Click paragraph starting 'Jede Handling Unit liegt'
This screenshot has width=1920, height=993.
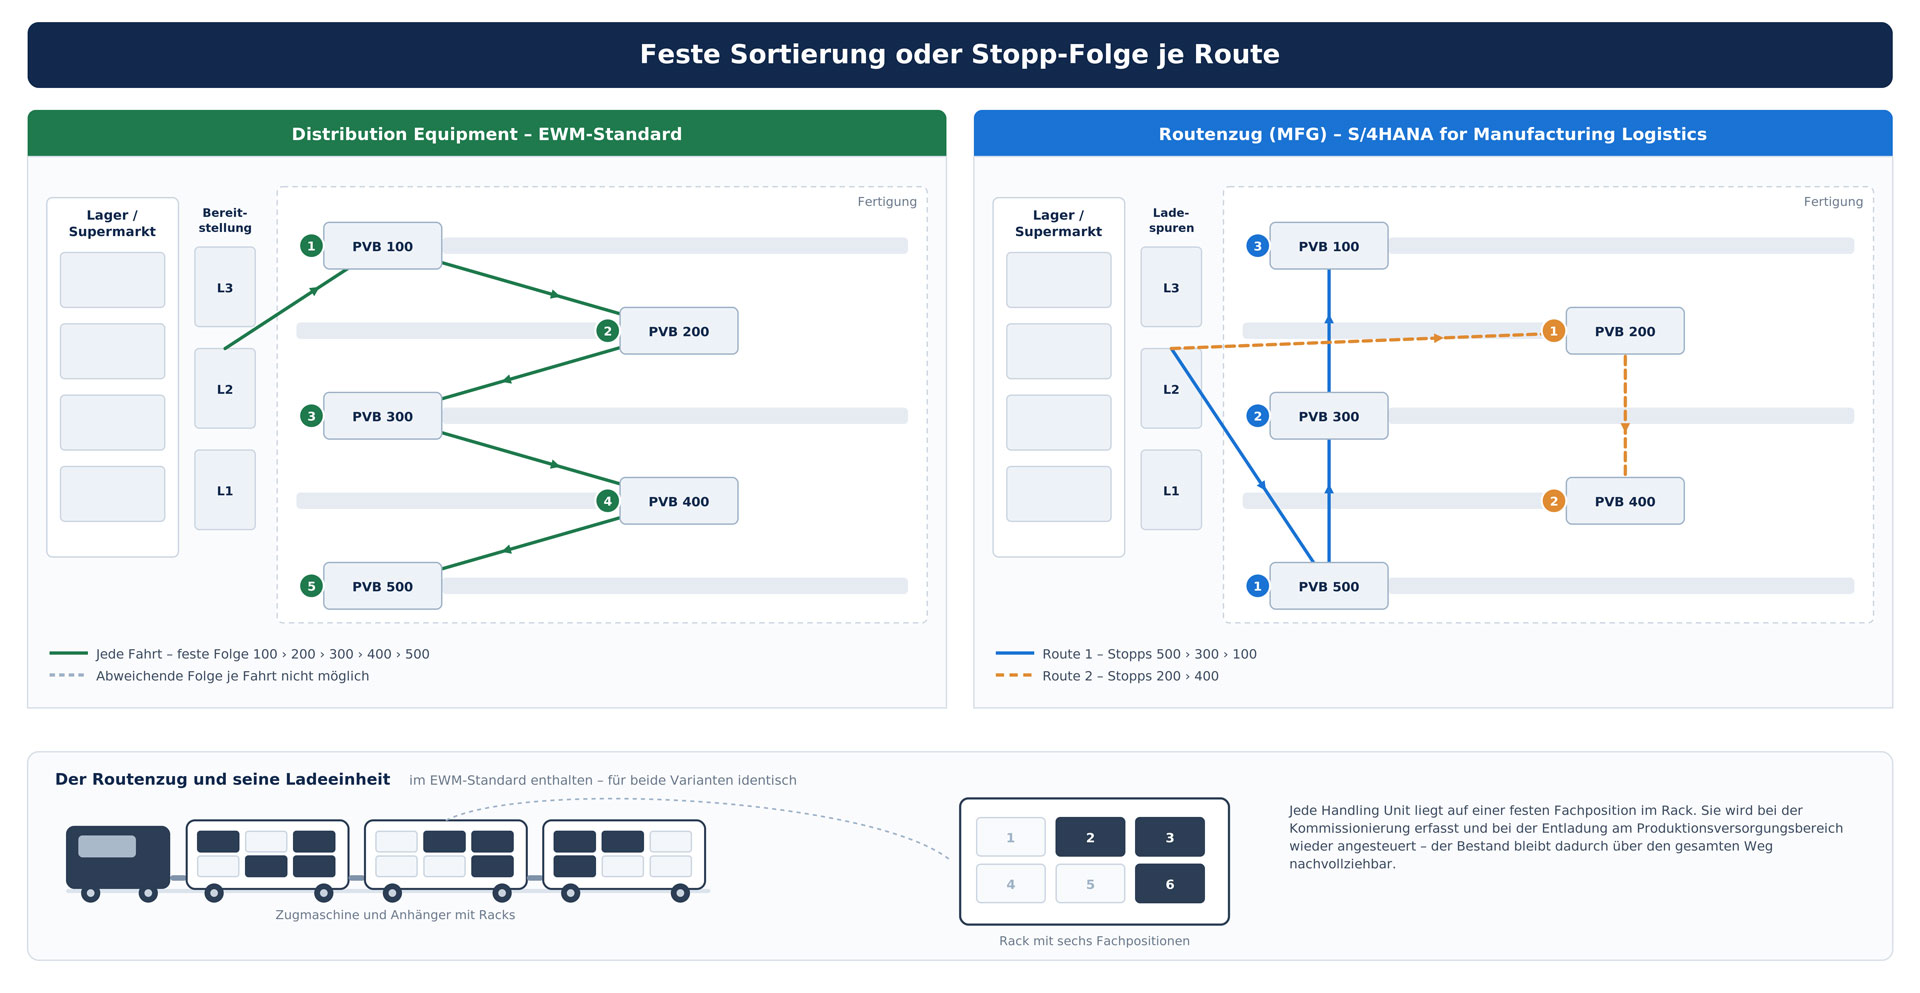tap(1566, 837)
